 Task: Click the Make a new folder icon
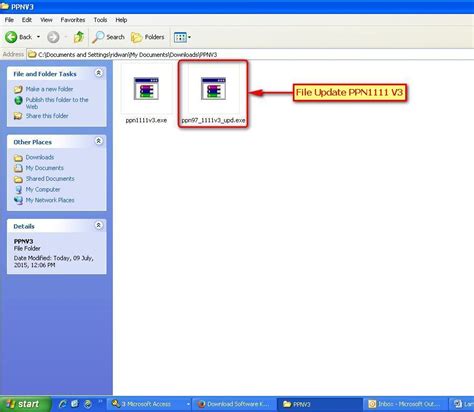[x=18, y=89]
